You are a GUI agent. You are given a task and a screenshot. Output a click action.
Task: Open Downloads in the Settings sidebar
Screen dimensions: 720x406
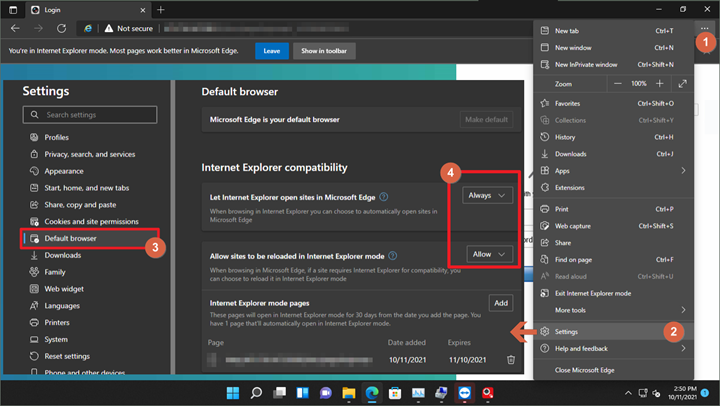[x=91, y=255]
